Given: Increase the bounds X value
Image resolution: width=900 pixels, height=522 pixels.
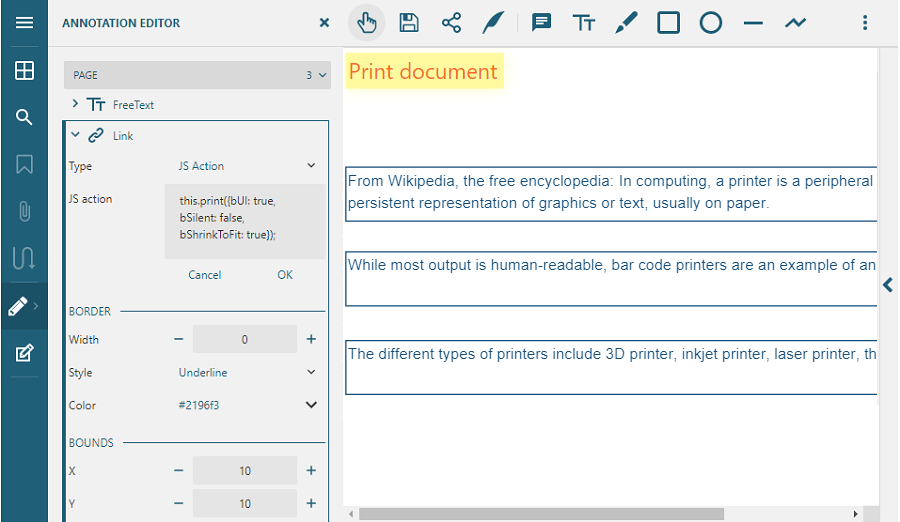Looking at the screenshot, I should coord(311,471).
